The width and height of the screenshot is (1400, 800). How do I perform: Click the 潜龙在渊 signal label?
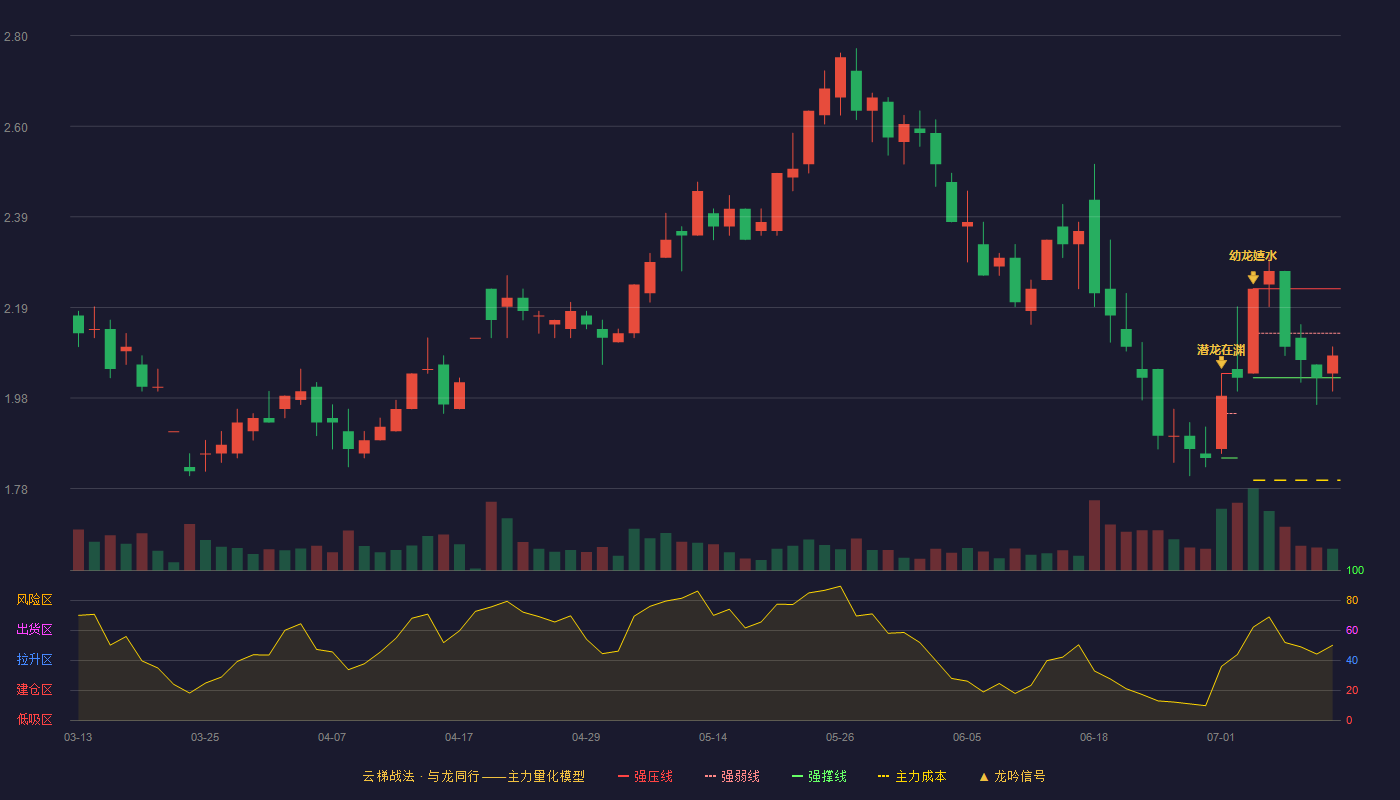1221,350
